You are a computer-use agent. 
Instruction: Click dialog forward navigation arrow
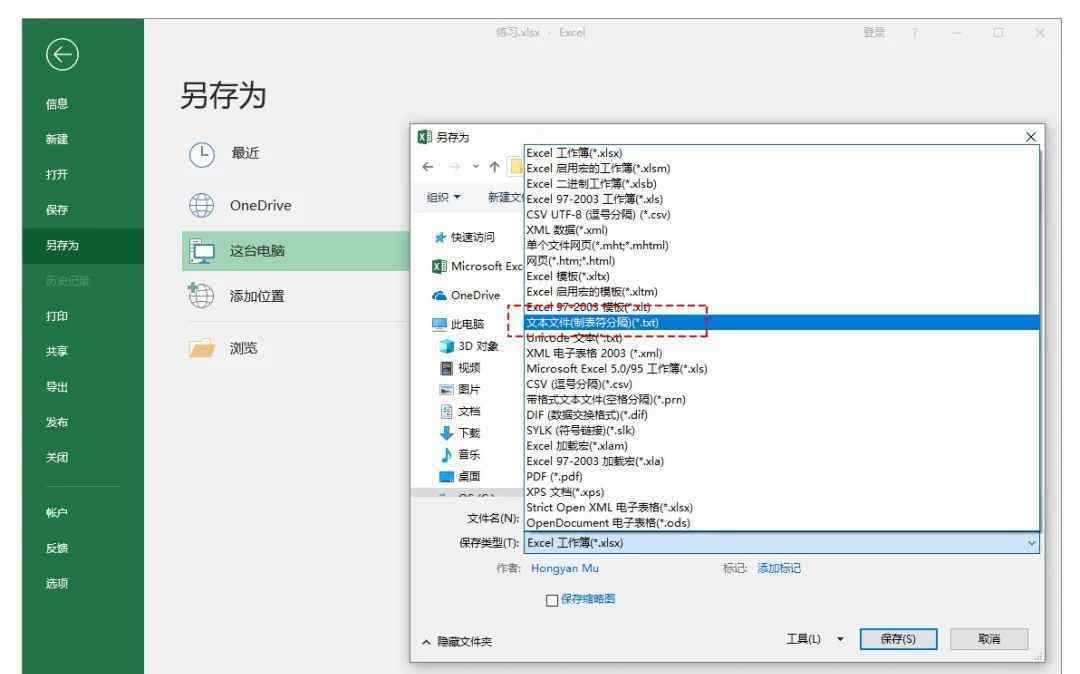tap(454, 167)
